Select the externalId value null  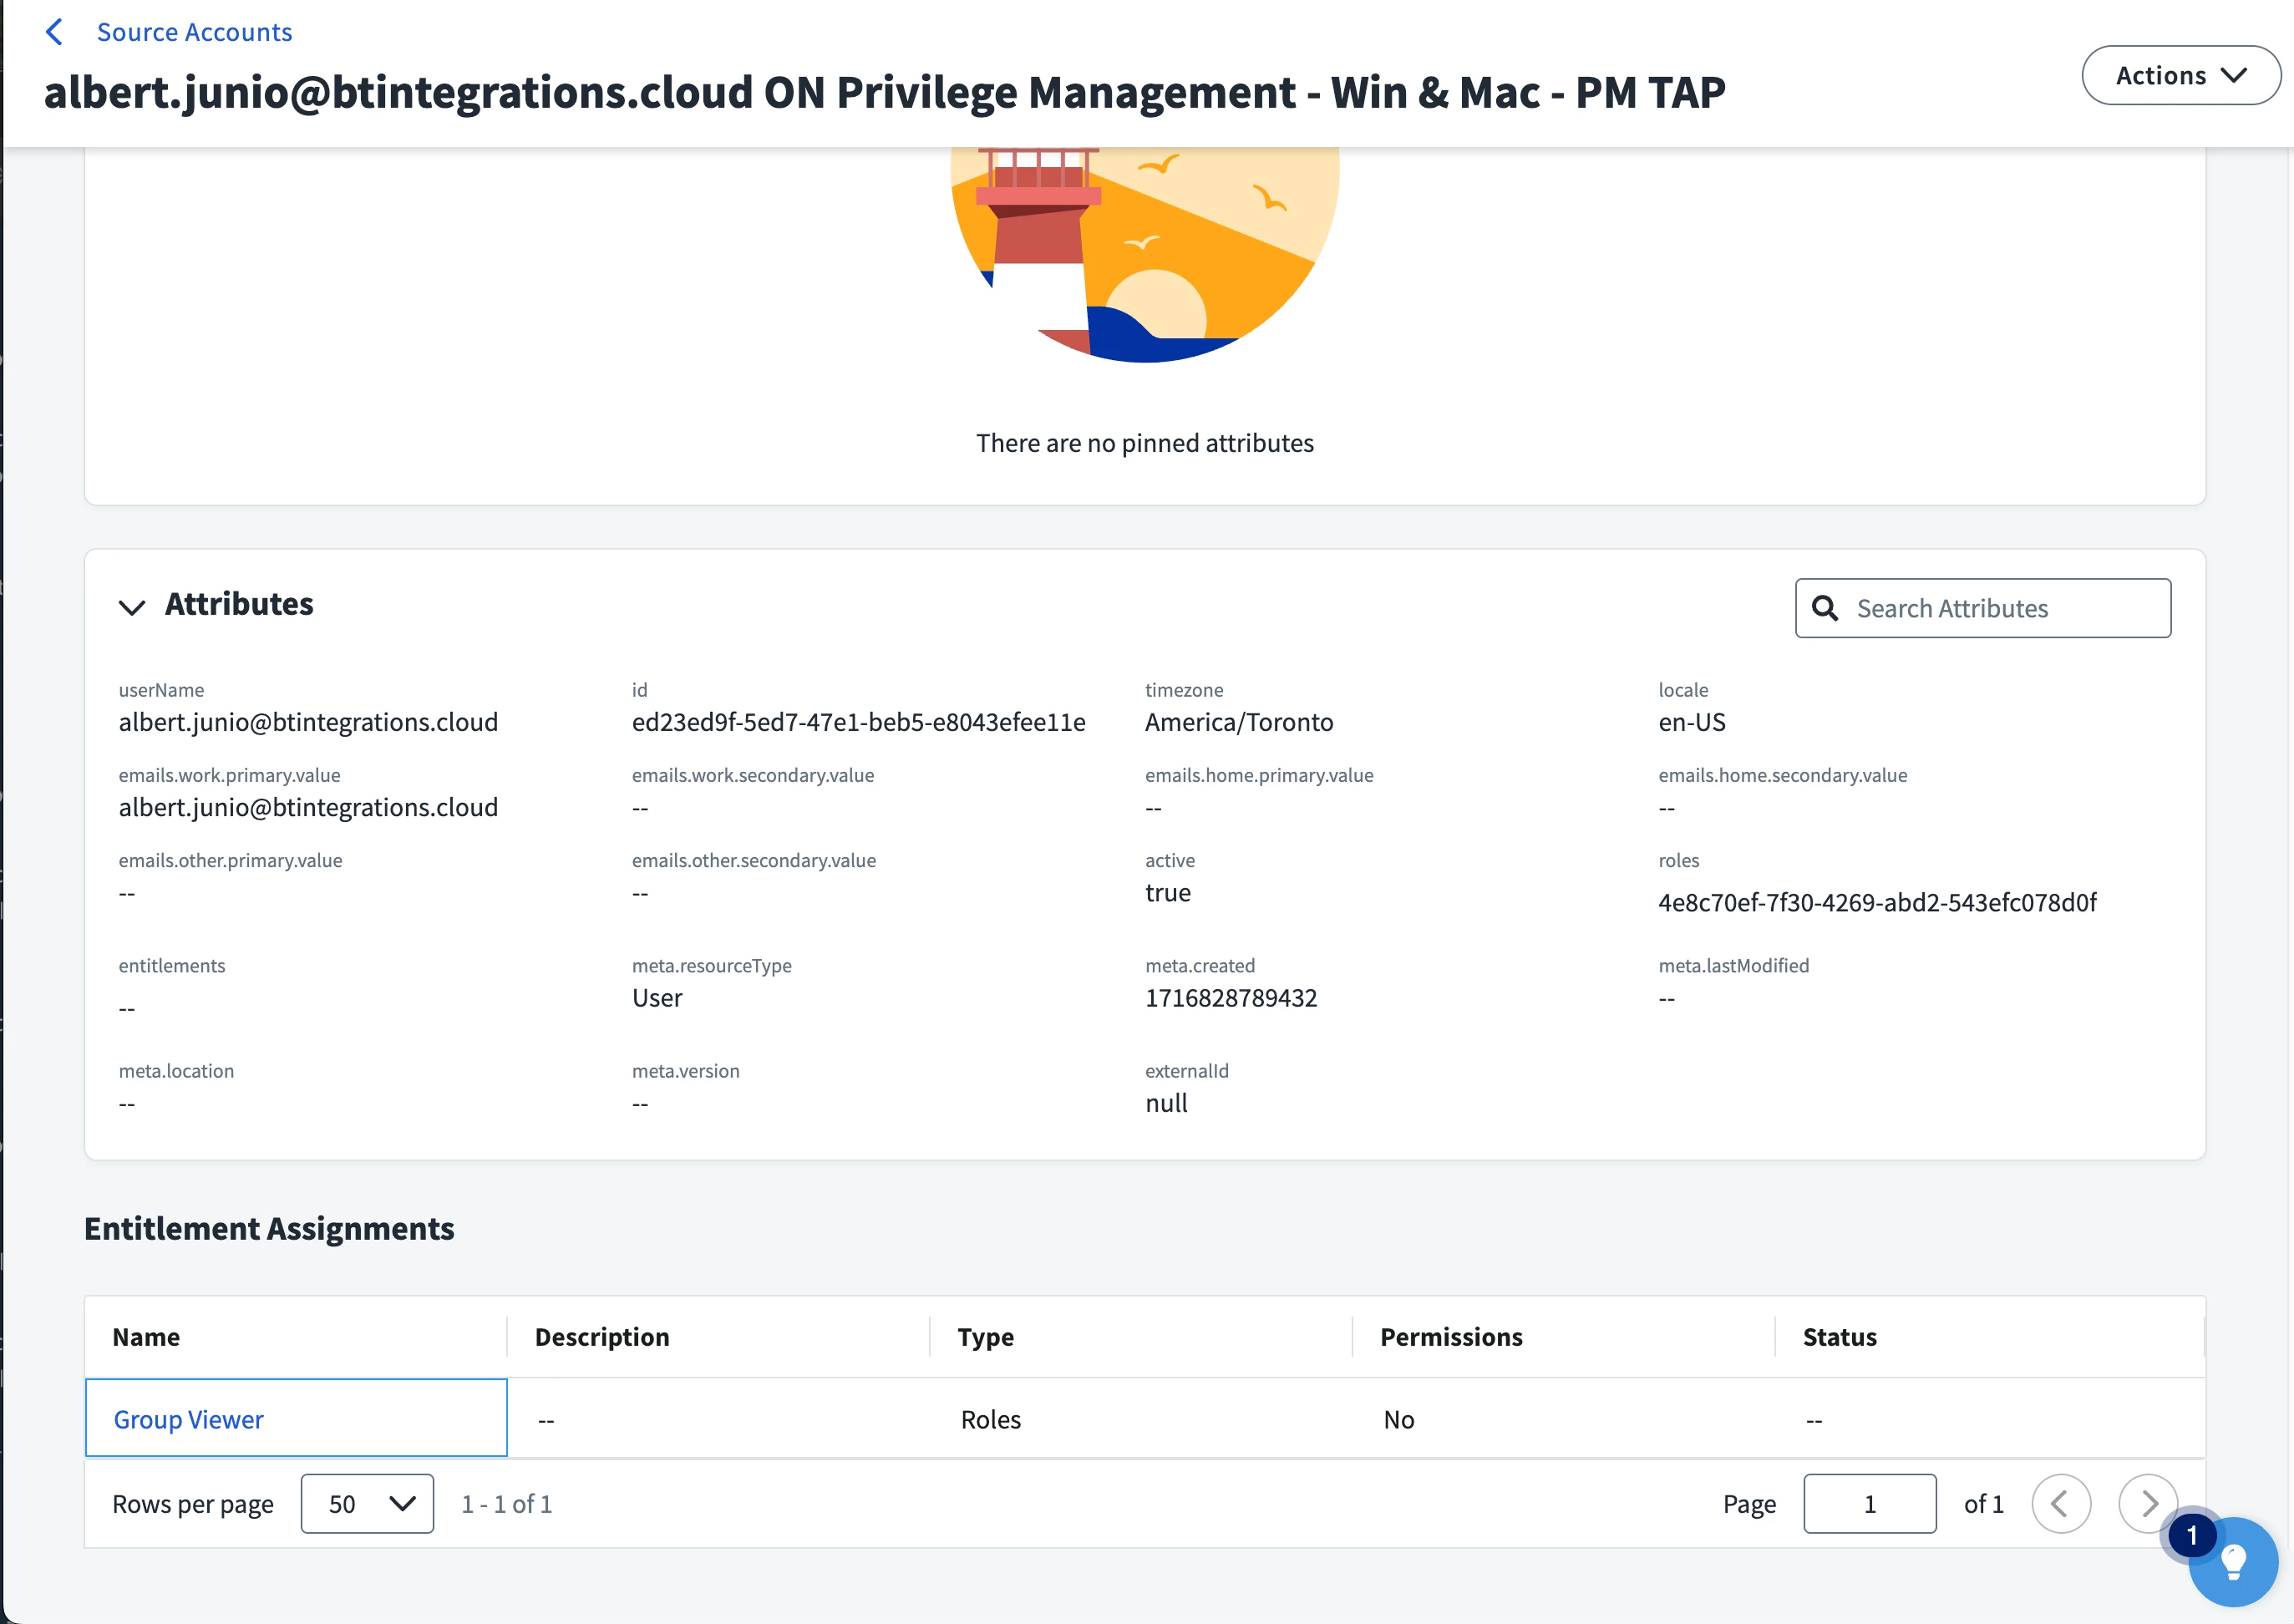[1166, 1103]
